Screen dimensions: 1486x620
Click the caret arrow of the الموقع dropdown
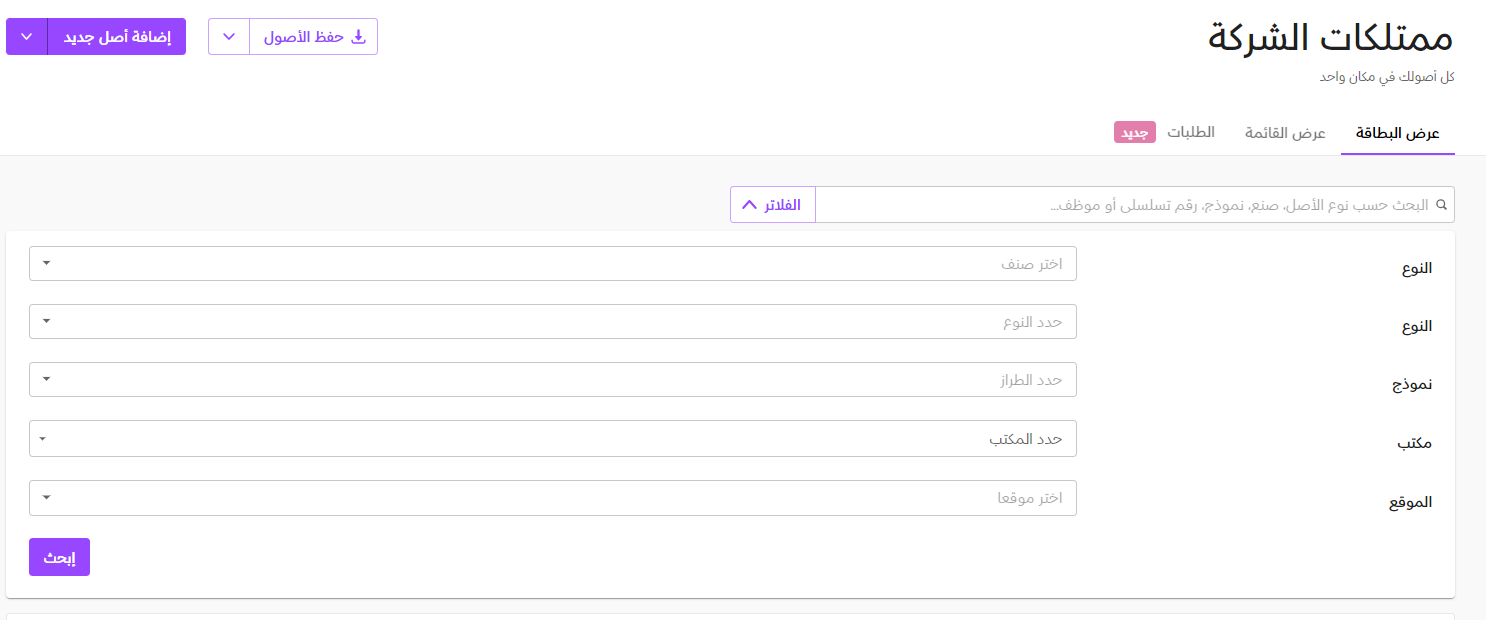tap(46, 498)
